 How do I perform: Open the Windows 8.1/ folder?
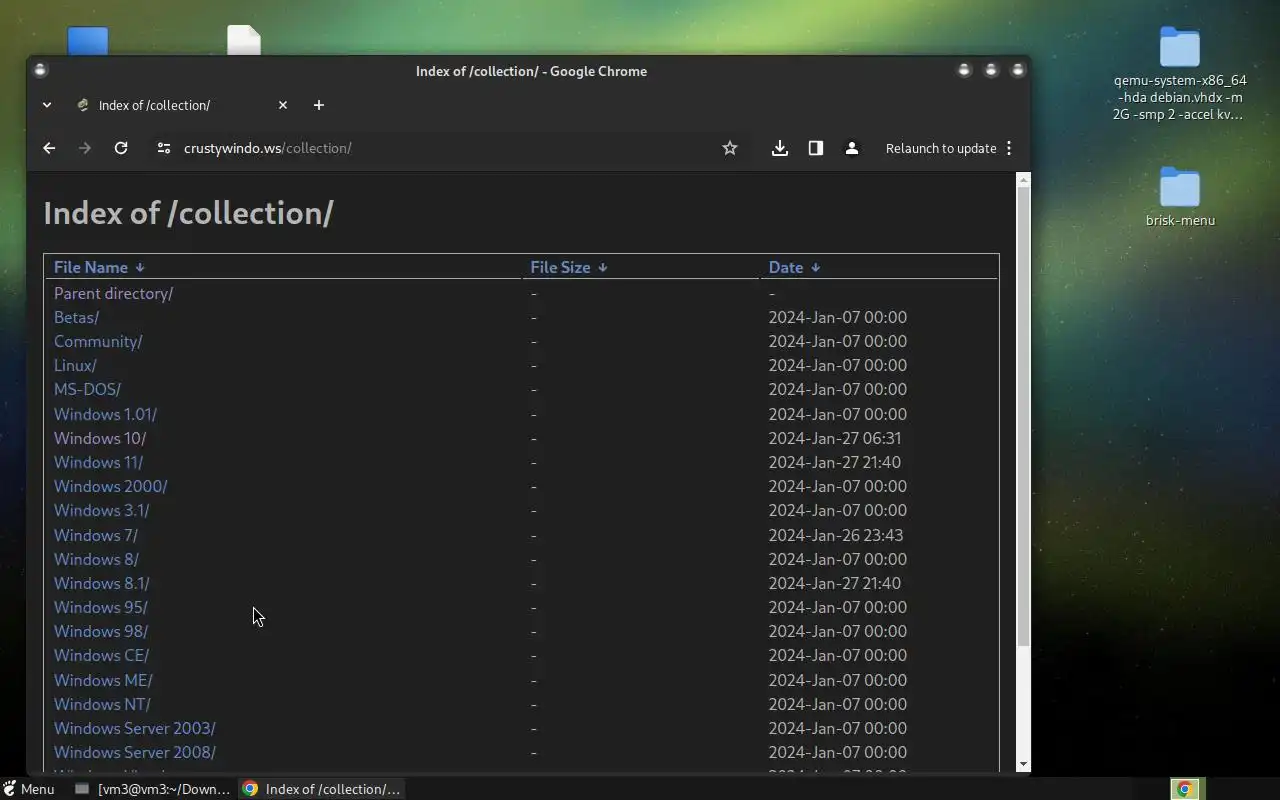[x=101, y=583]
